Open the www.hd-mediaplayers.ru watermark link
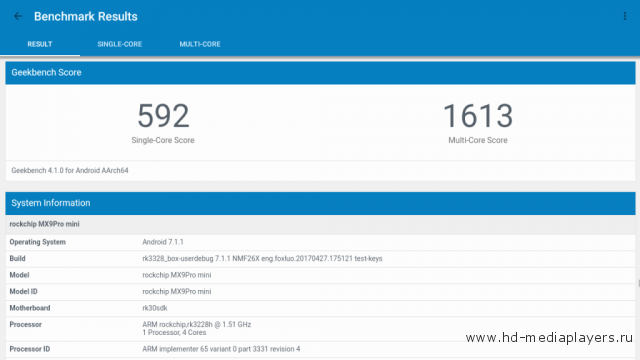Viewport: 640px width, 360px height. 549,338
